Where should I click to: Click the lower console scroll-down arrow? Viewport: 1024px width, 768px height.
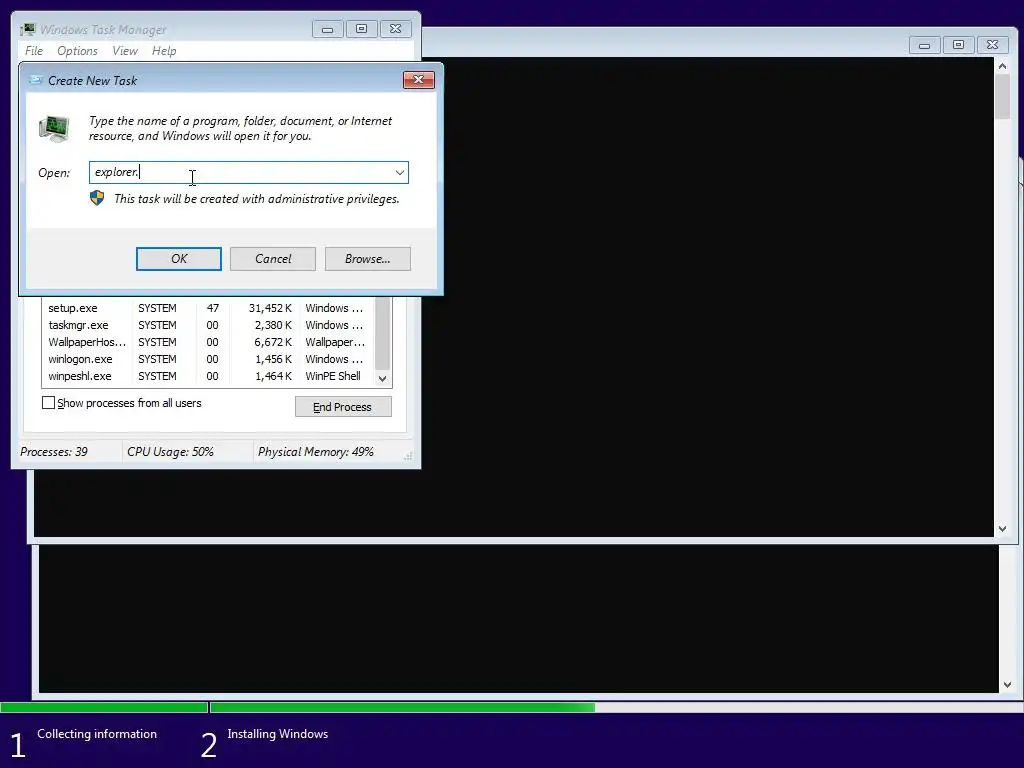1007,684
